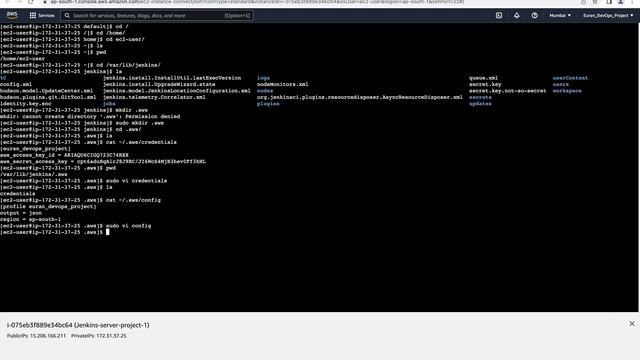
Task: Click the AsyncResourceDisposer.xml file name
Action: tap(360, 98)
